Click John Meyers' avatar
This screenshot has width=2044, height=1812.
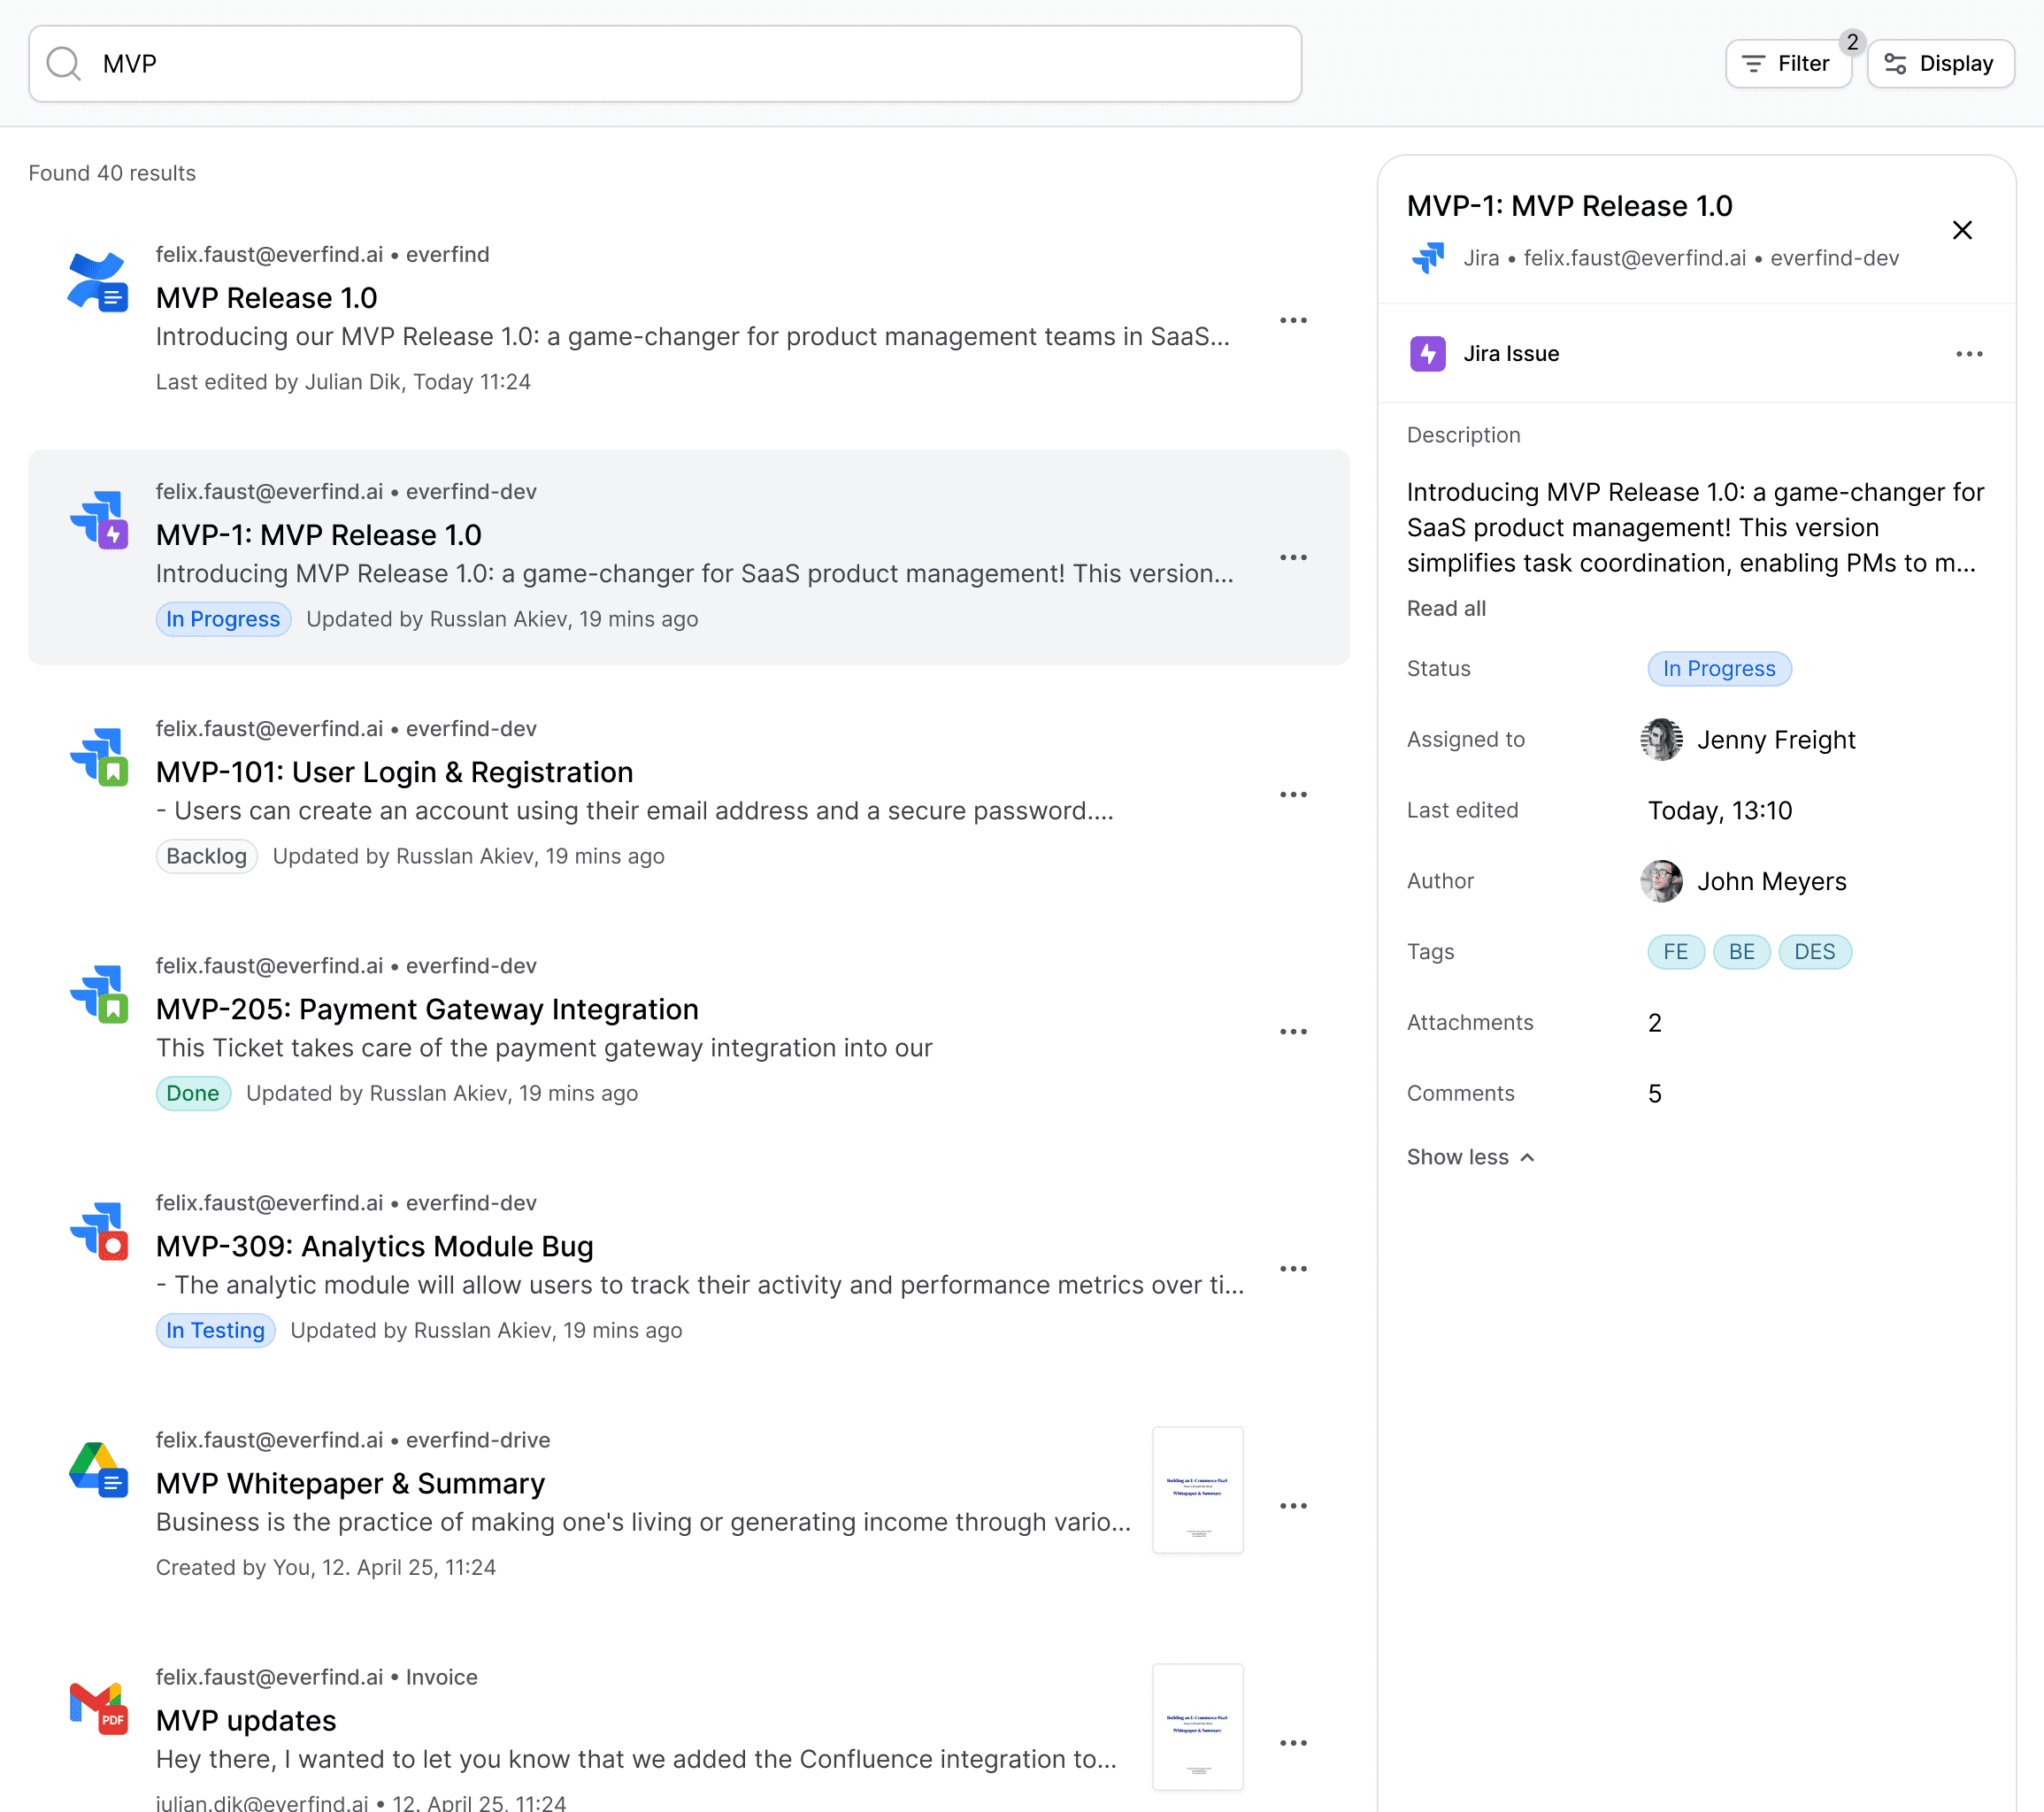1661,881
